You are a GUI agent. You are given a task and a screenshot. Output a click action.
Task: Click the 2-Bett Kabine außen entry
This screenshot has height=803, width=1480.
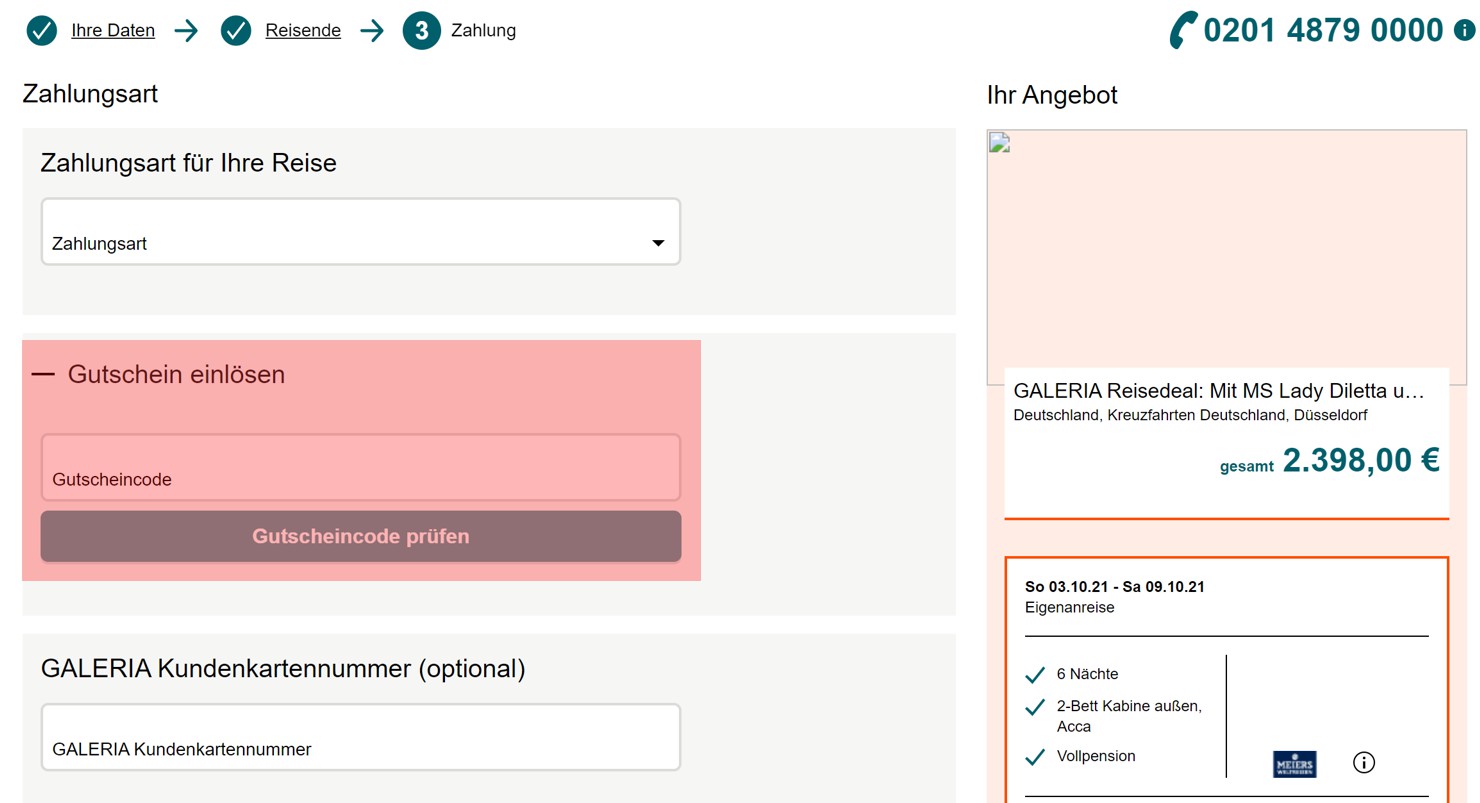[x=1129, y=716]
